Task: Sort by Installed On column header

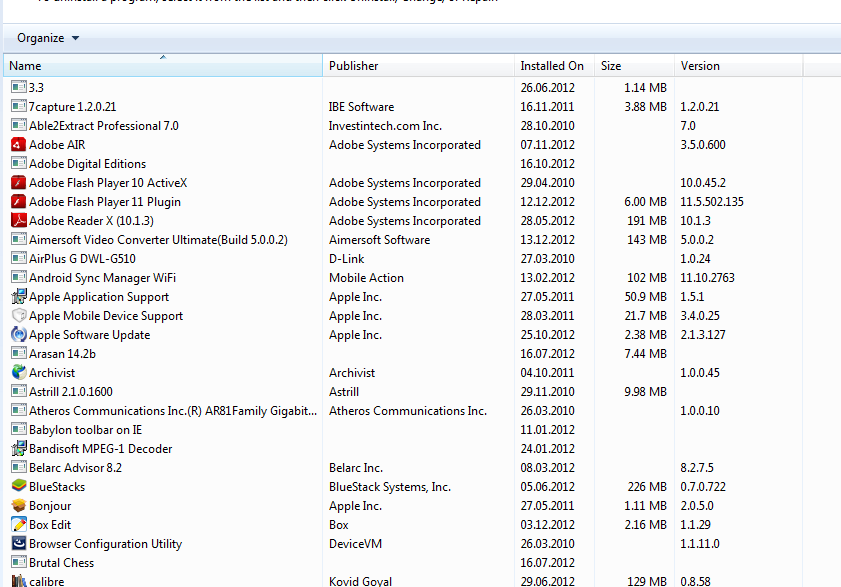Action: tap(554, 65)
